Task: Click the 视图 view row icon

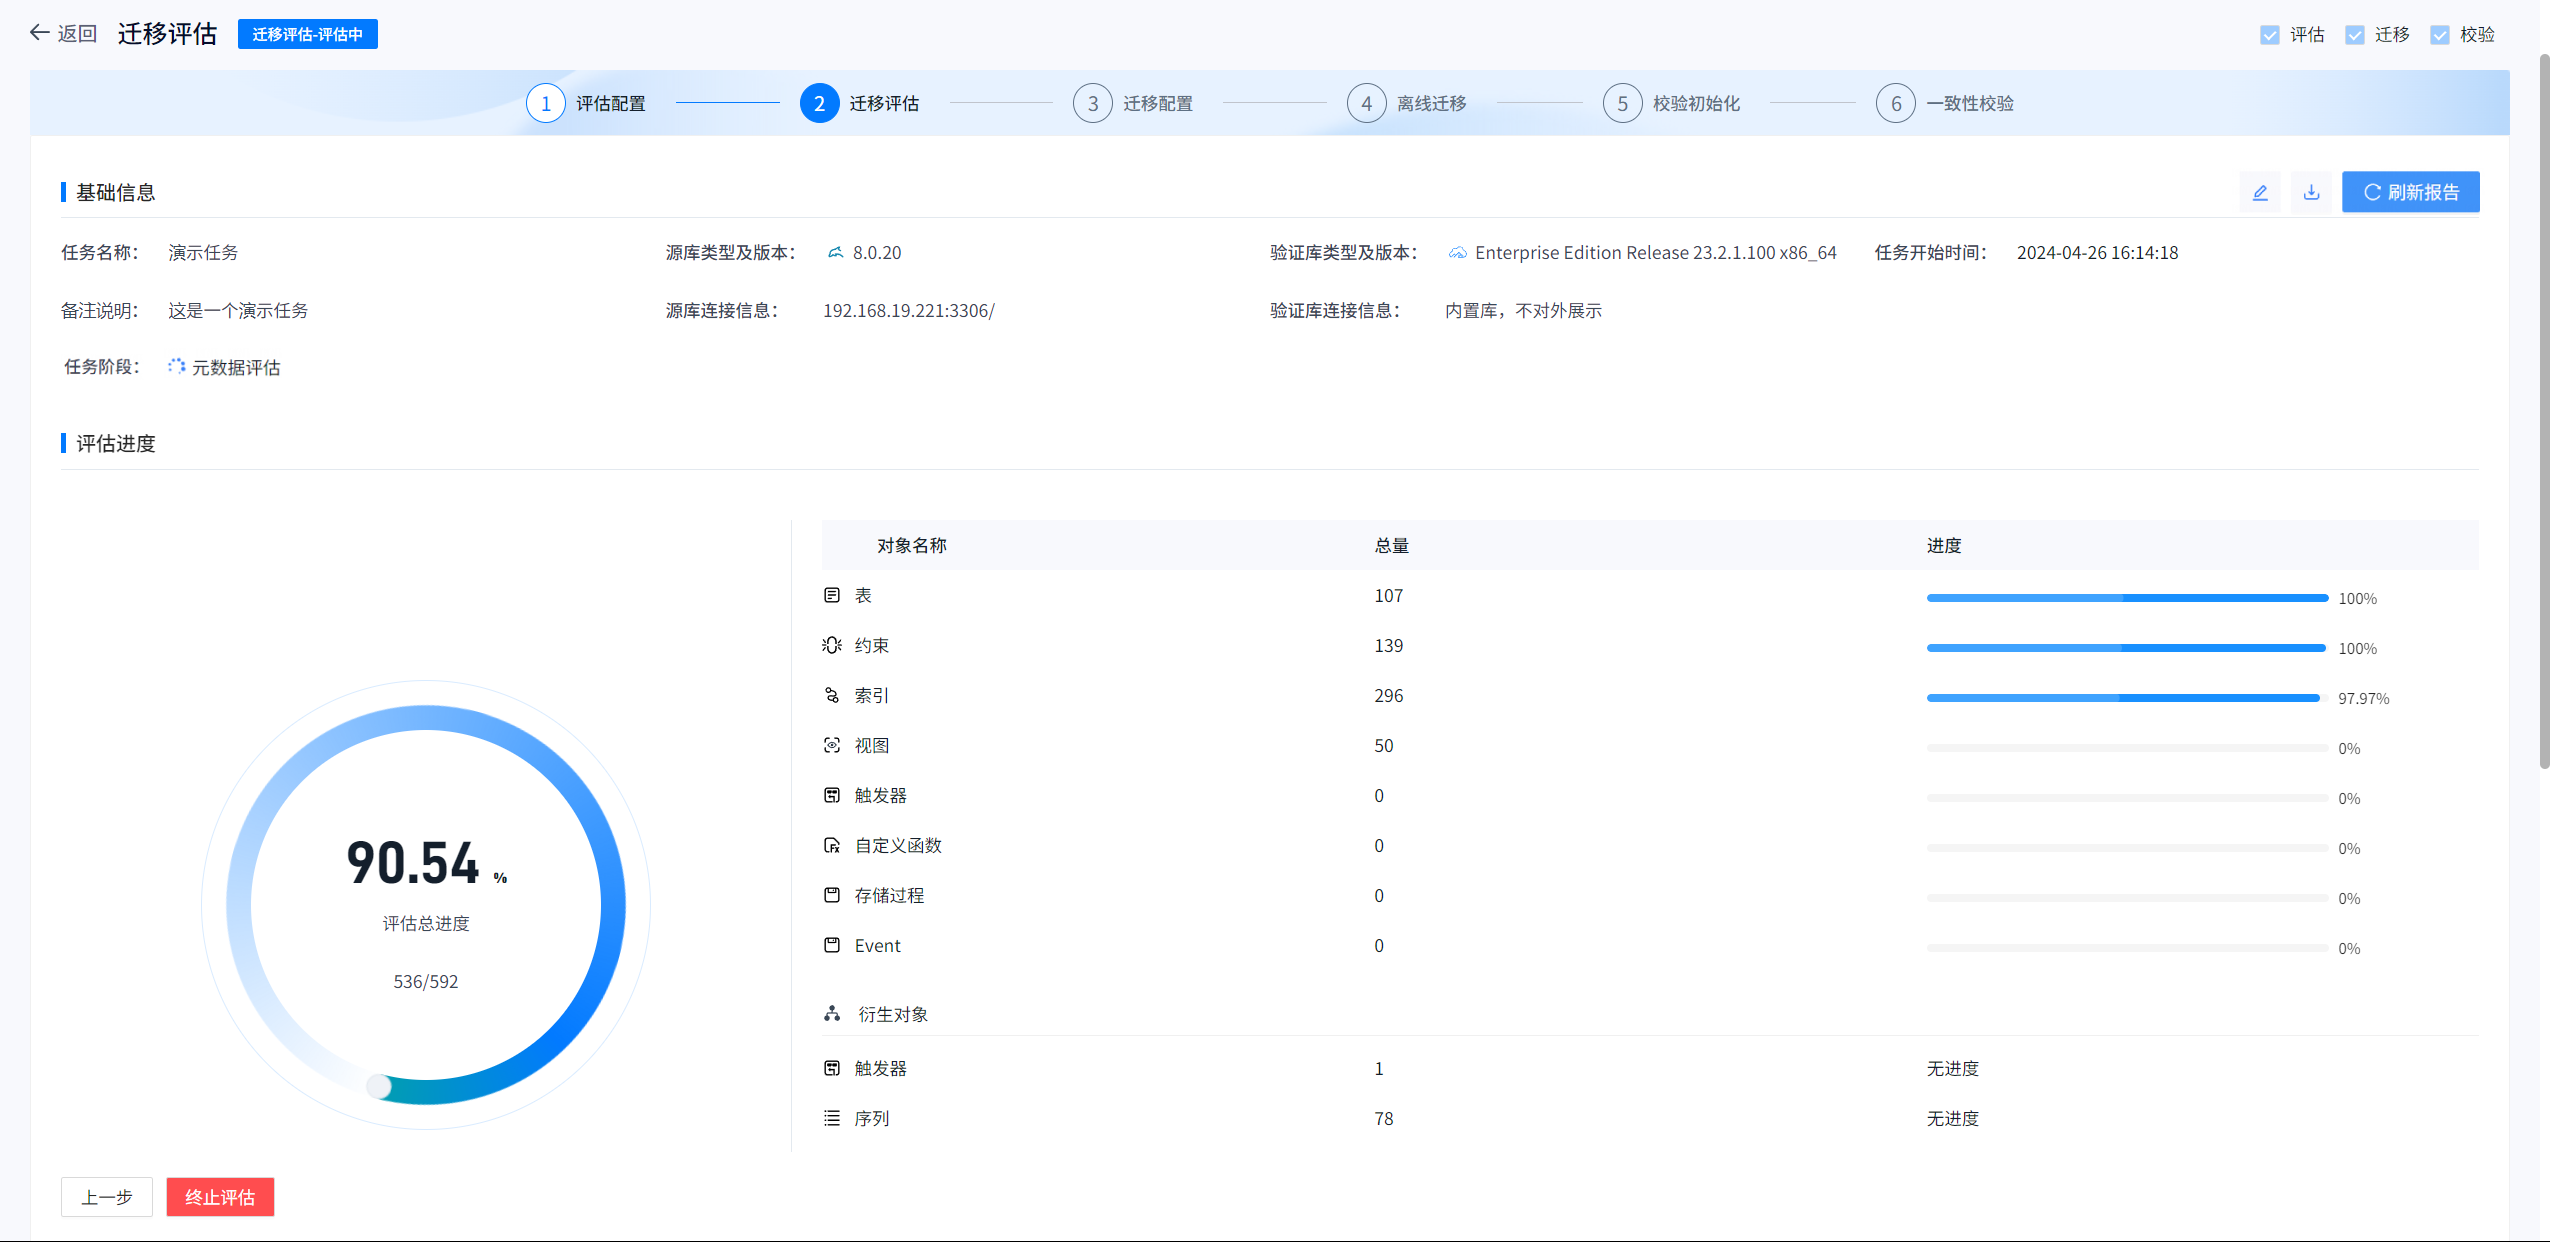Action: 831,745
